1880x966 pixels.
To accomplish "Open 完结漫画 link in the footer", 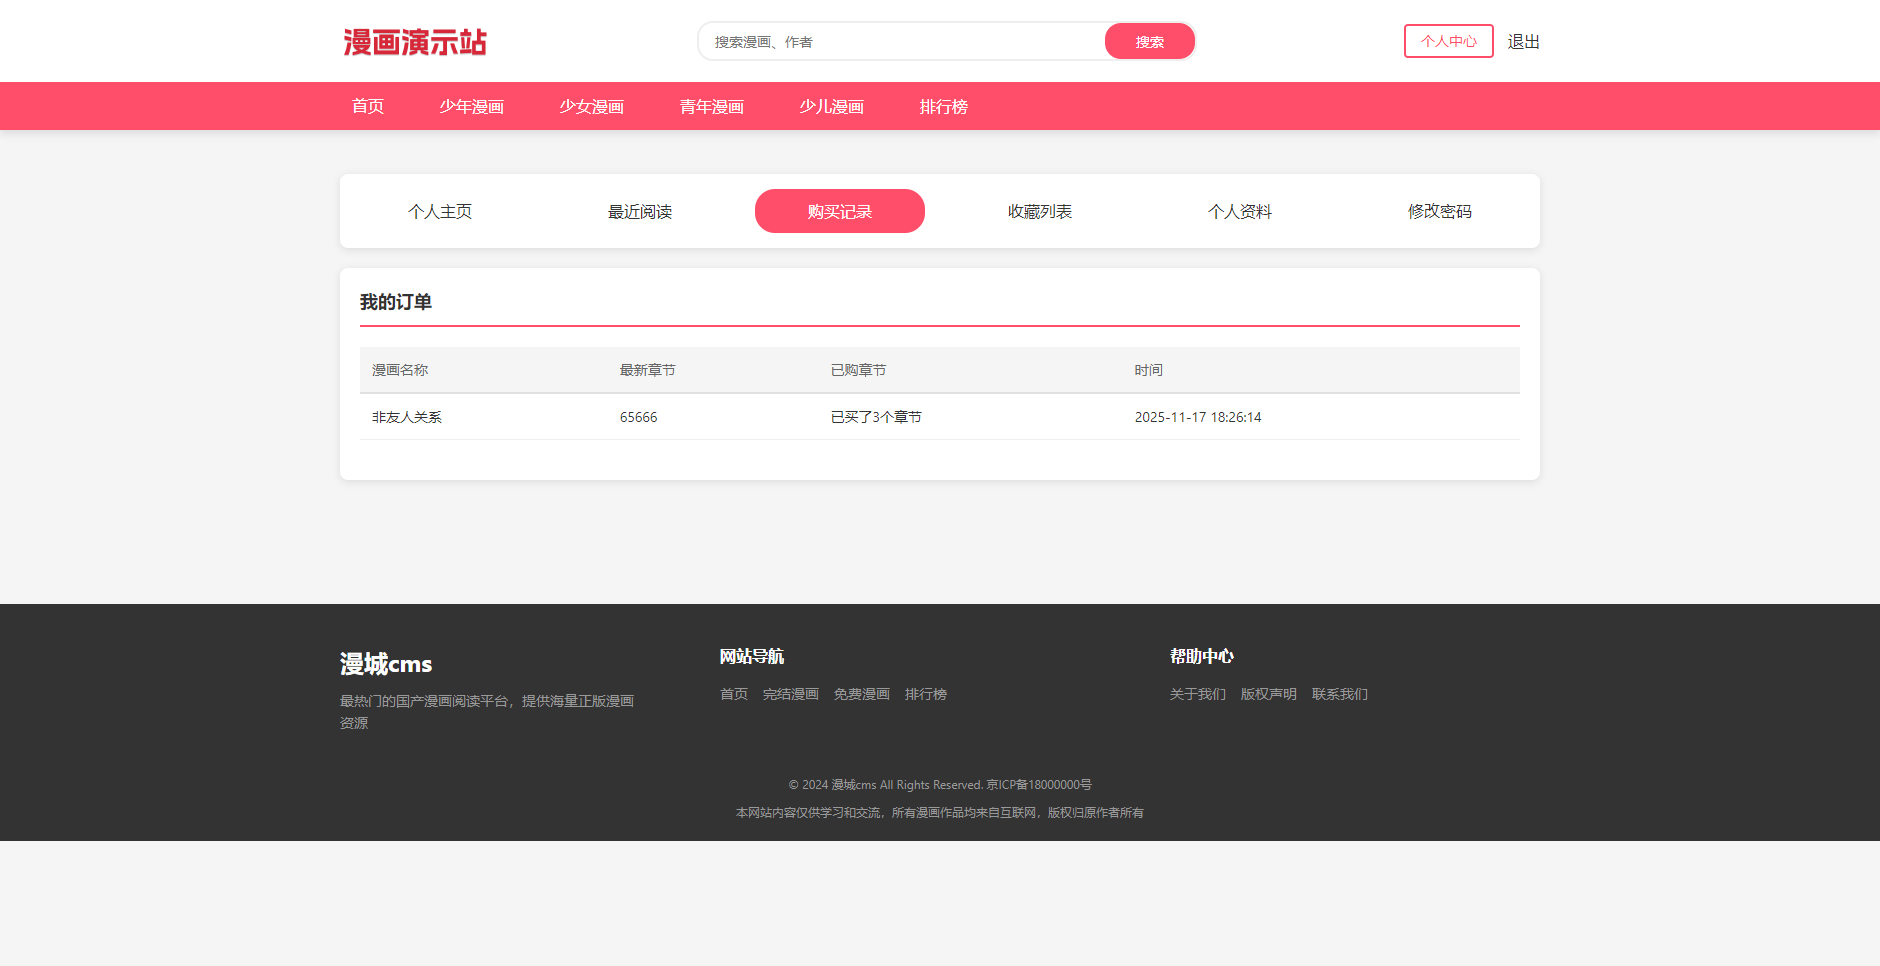I will (790, 694).
